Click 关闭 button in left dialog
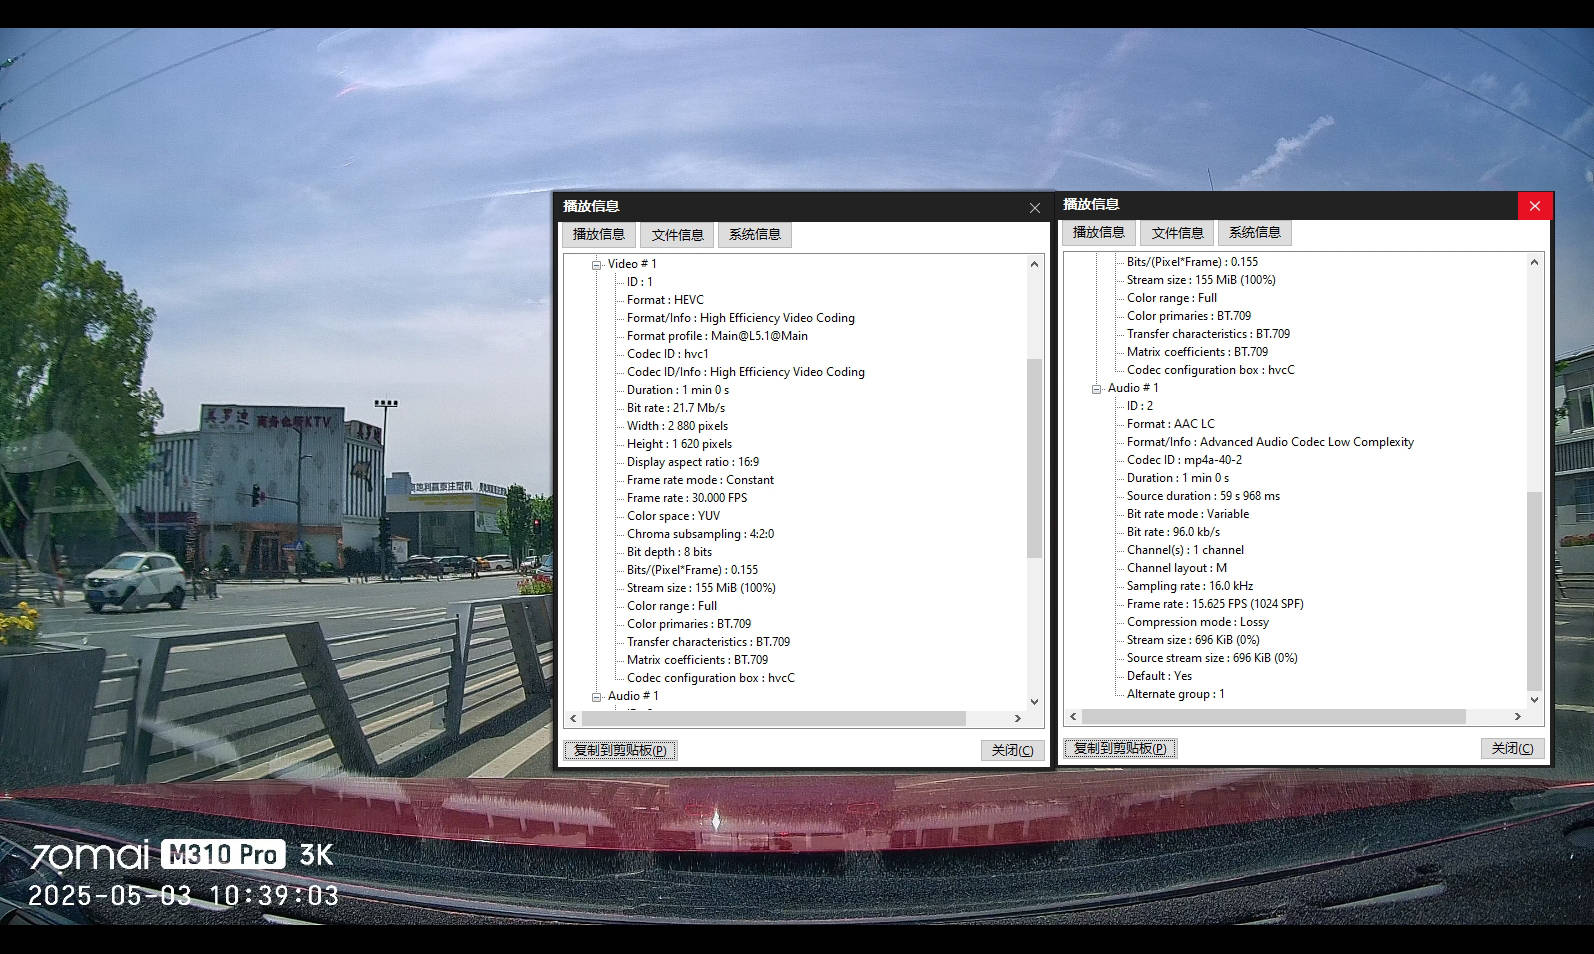Image resolution: width=1594 pixels, height=954 pixels. 1012,750
